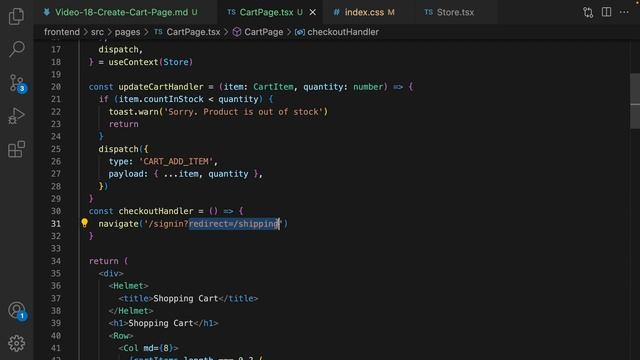Click 'Shopping Cart' text within h1 on line 39
This screenshot has width=640, height=360.
coord(160,323)
